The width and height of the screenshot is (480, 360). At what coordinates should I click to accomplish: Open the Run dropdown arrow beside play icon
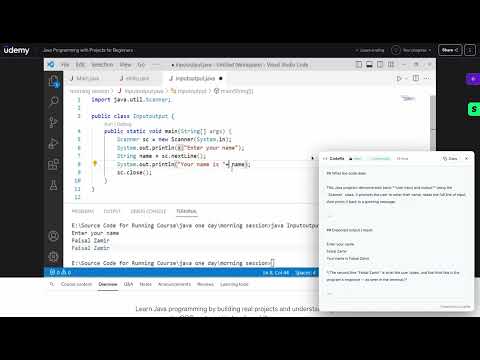coord(406,78)
